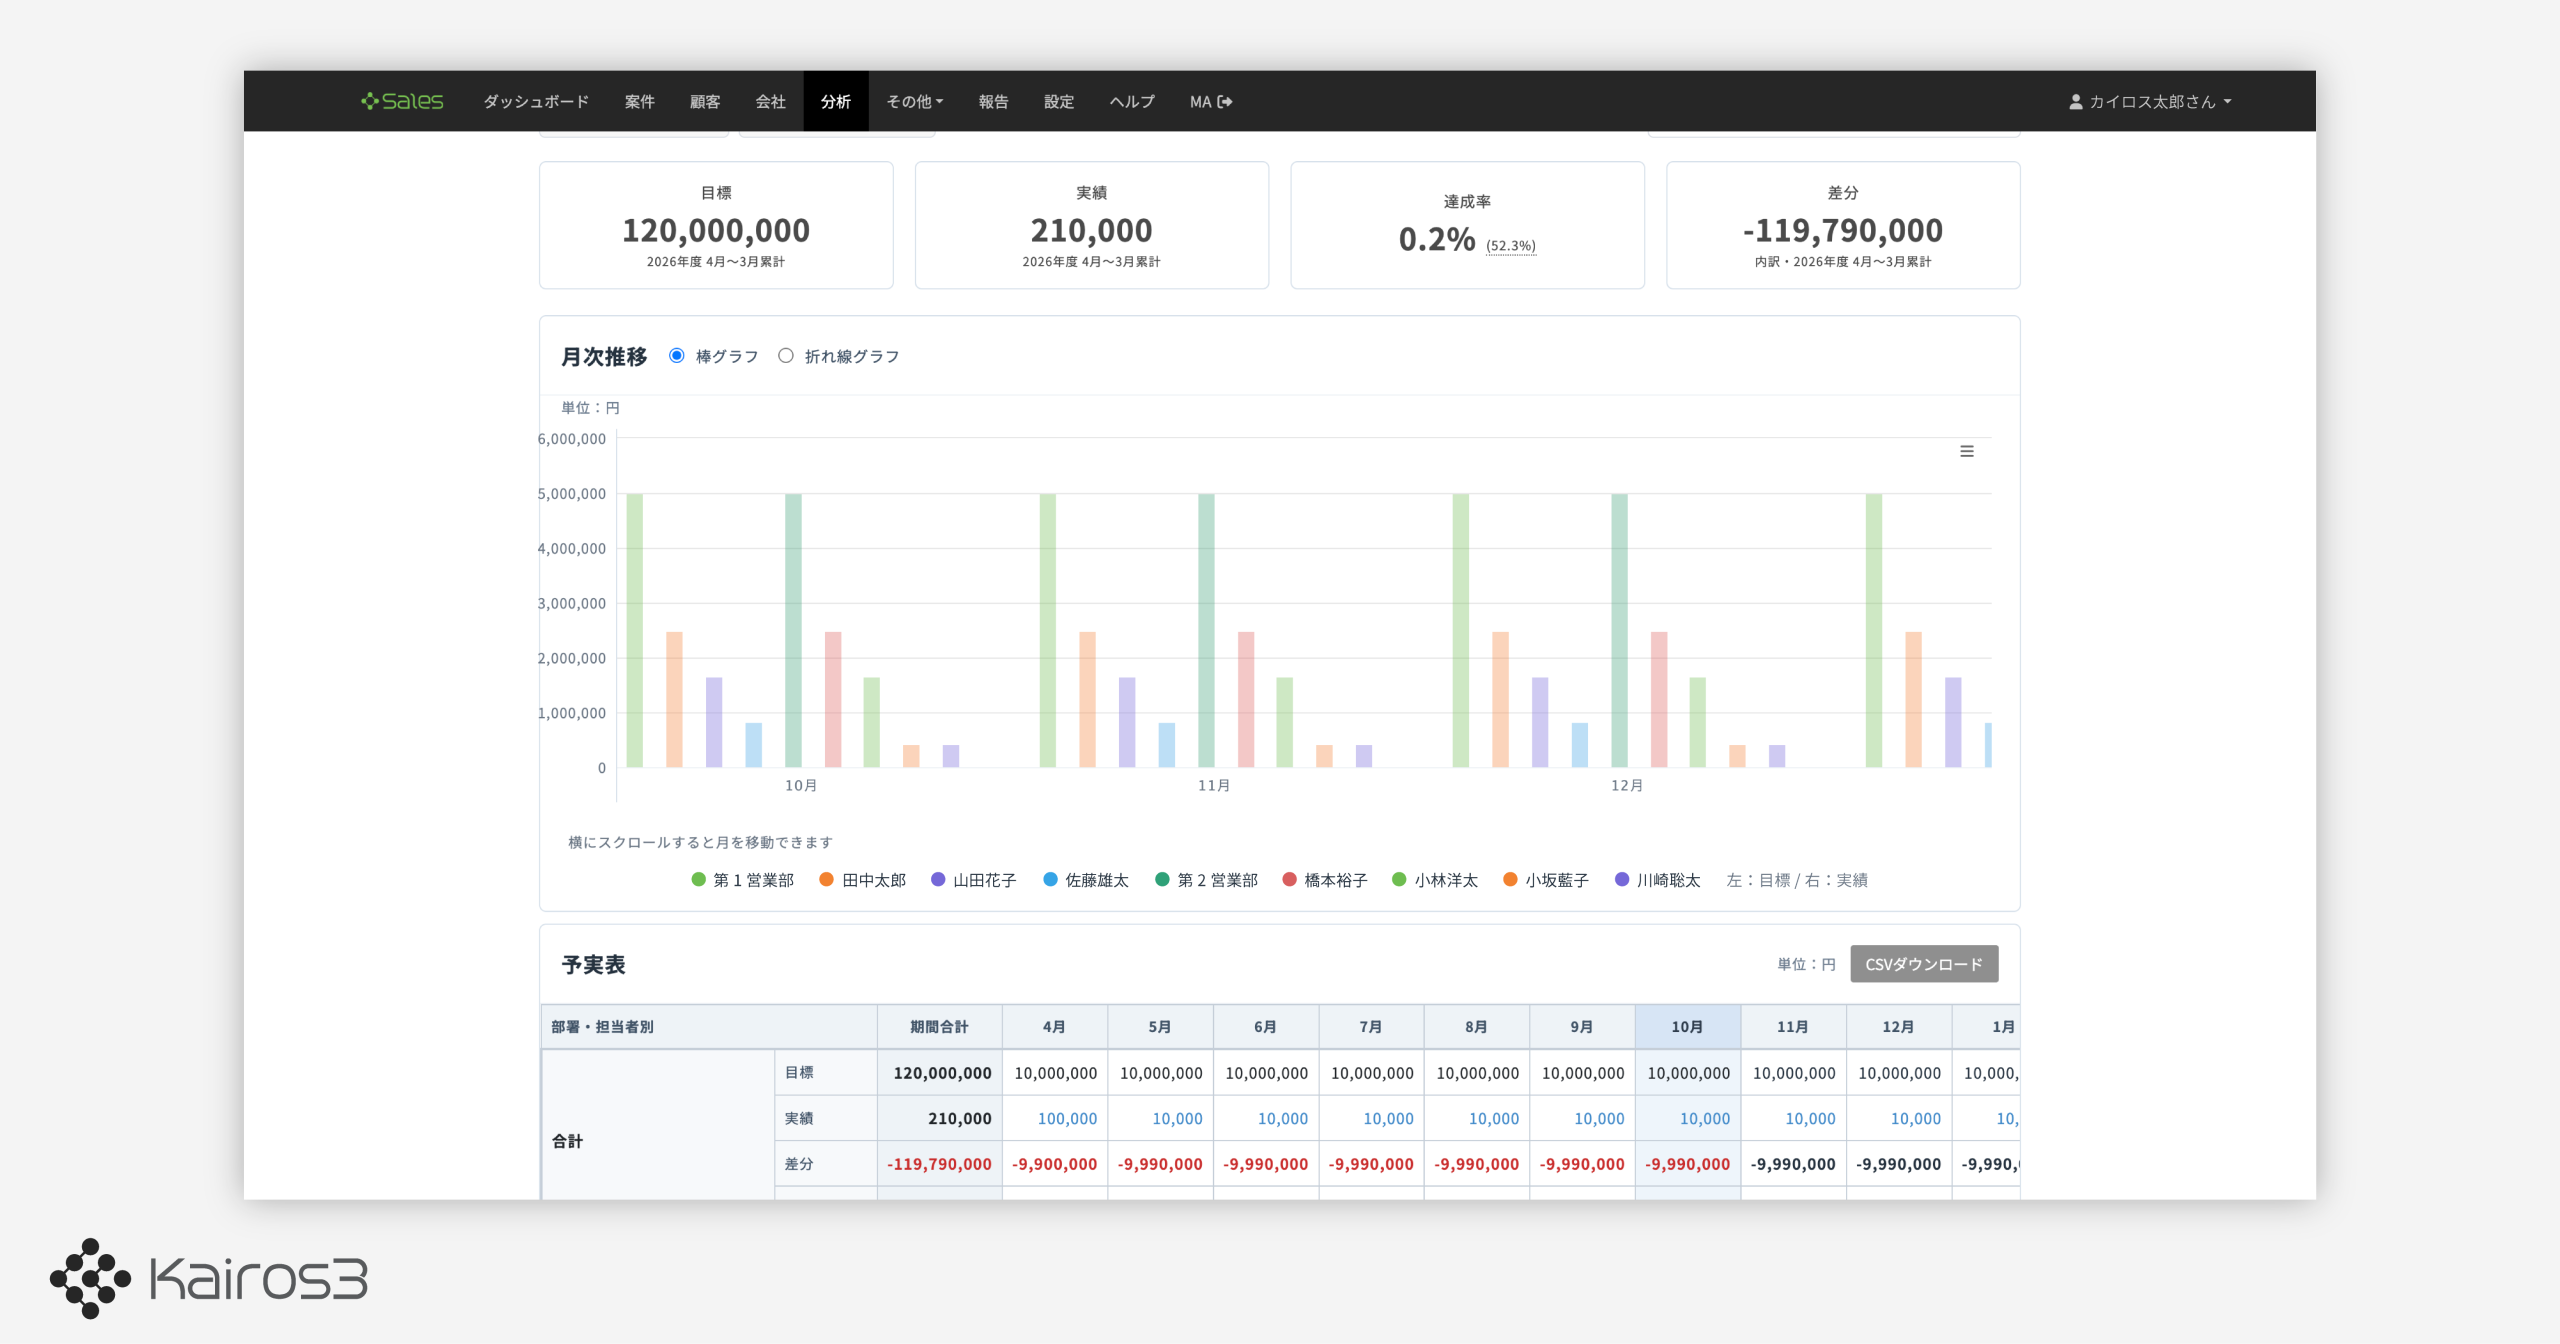The width and height of the screenshot is (2560, 1344).
Task: Toggle 小坂藍子 legend series
Action: pos(1546,880)
